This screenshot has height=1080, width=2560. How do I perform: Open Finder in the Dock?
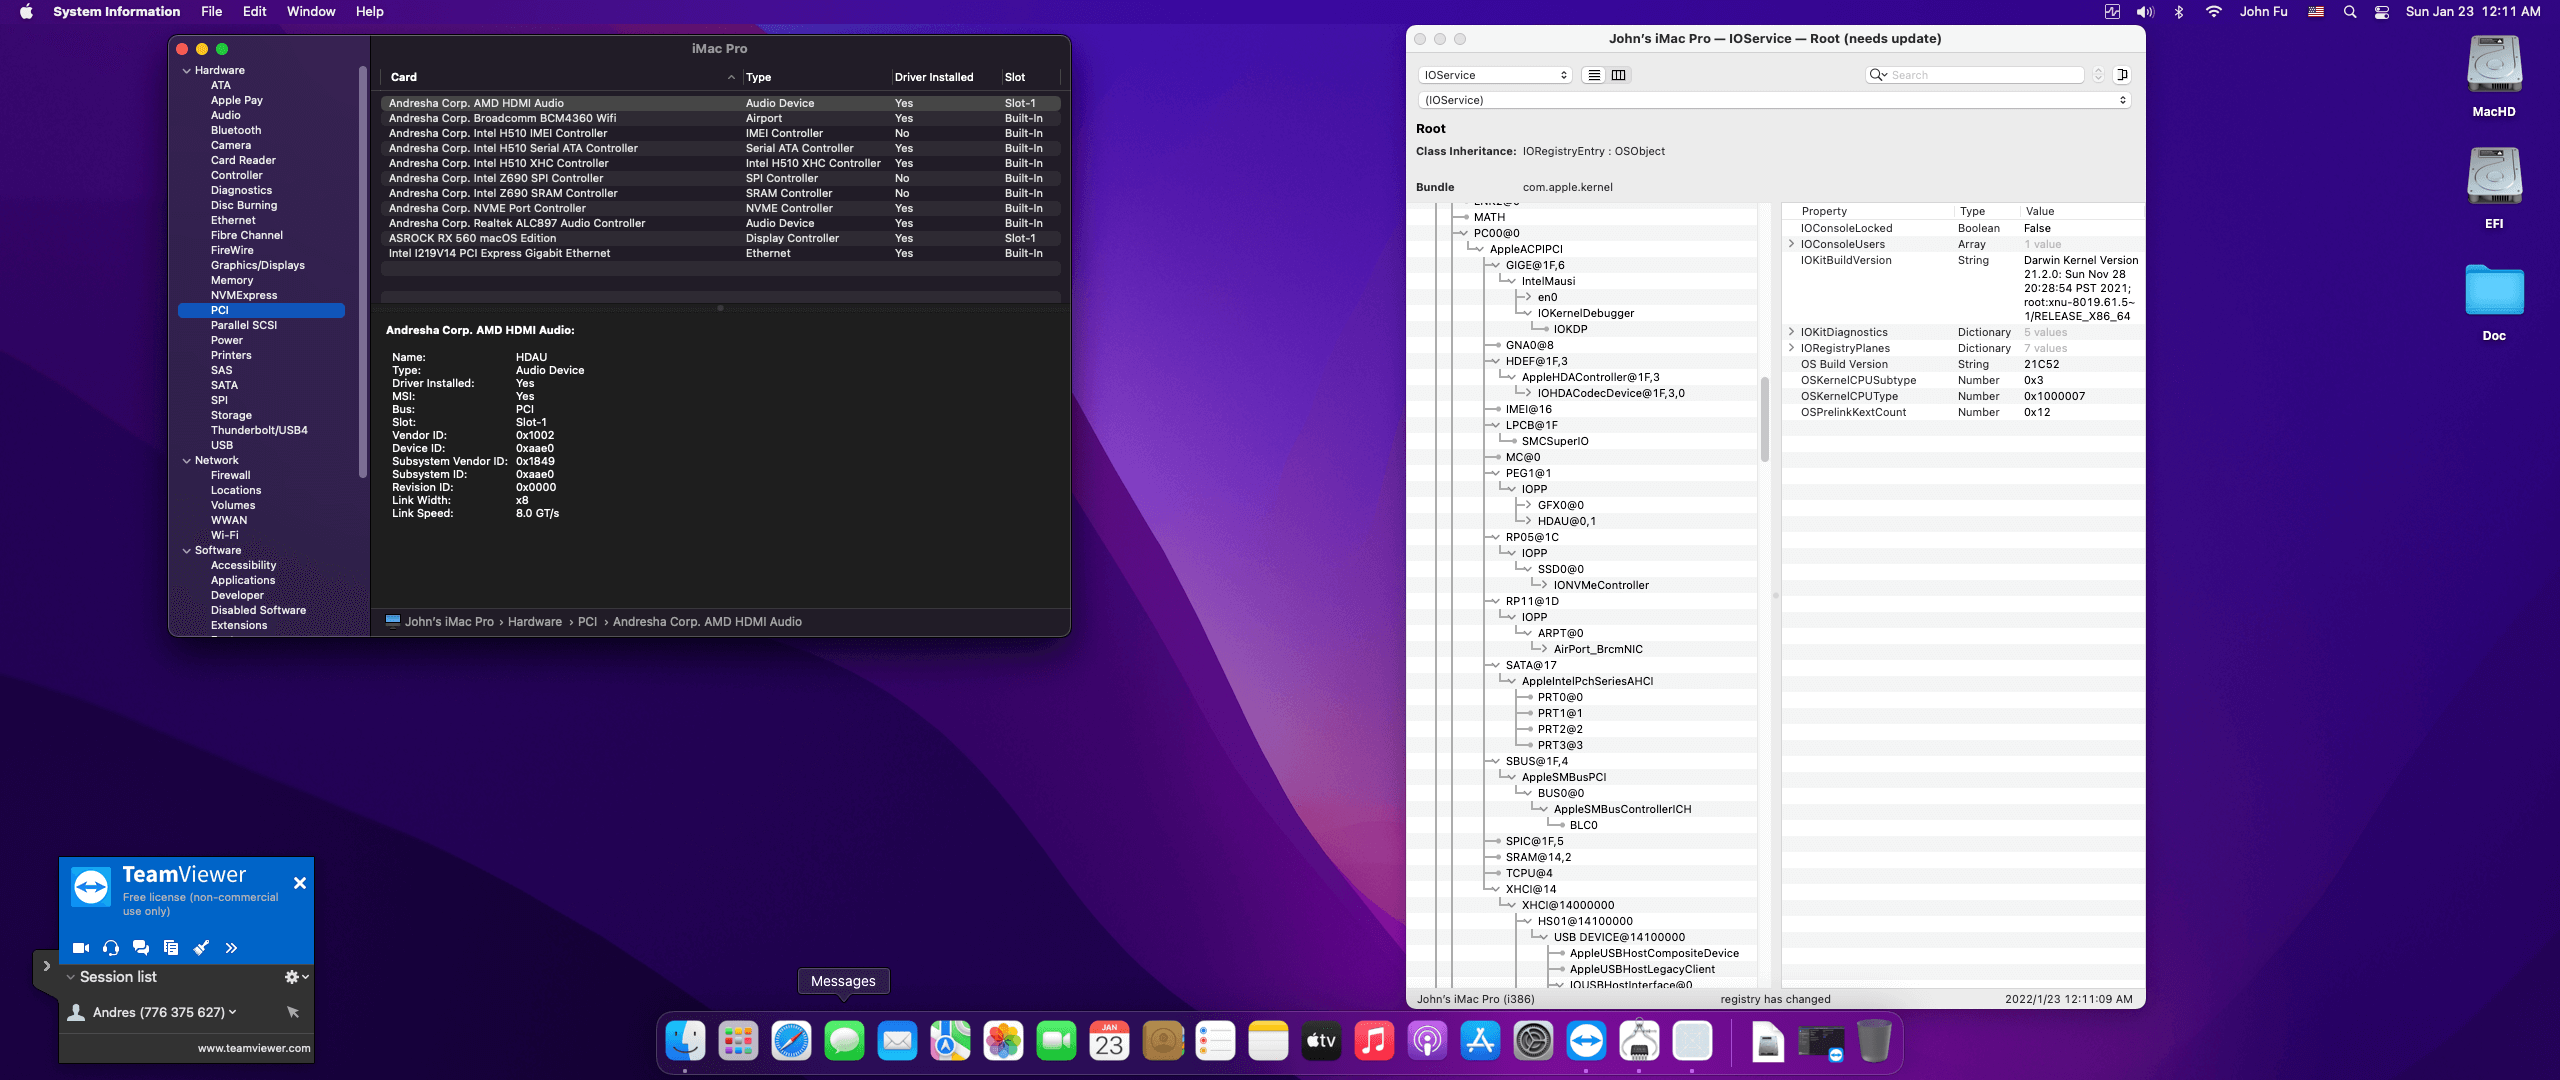[685, 1041]
